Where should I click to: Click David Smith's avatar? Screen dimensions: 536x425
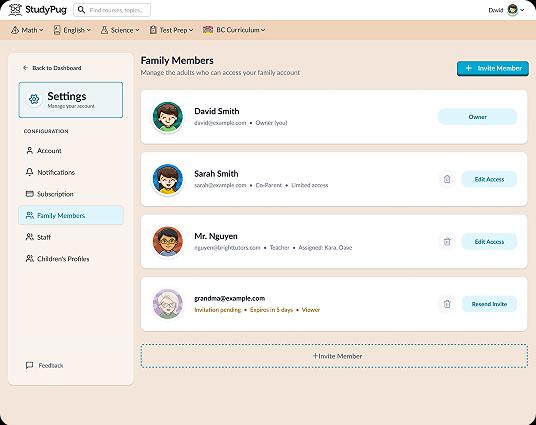pyautogui.click(x=168, y=117)
